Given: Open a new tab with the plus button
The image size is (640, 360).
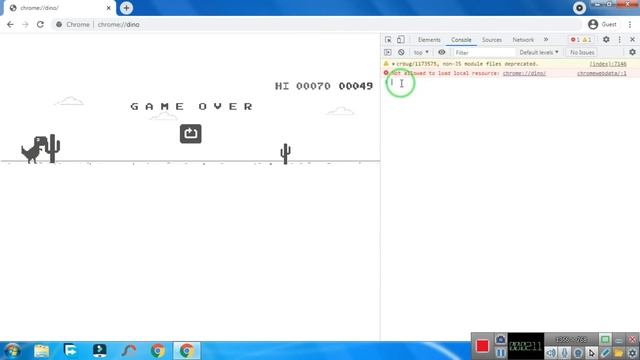Looking at the screenshot, I should (x=127, y=8).
